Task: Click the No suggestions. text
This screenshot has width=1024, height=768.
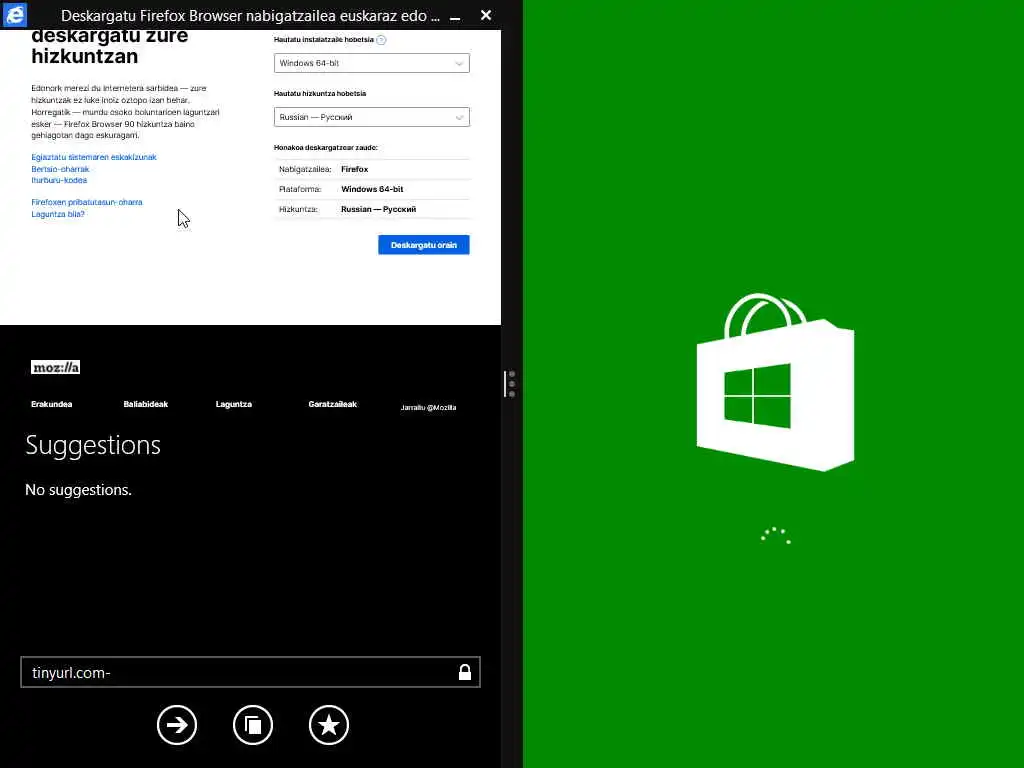Action: (78, 490)
